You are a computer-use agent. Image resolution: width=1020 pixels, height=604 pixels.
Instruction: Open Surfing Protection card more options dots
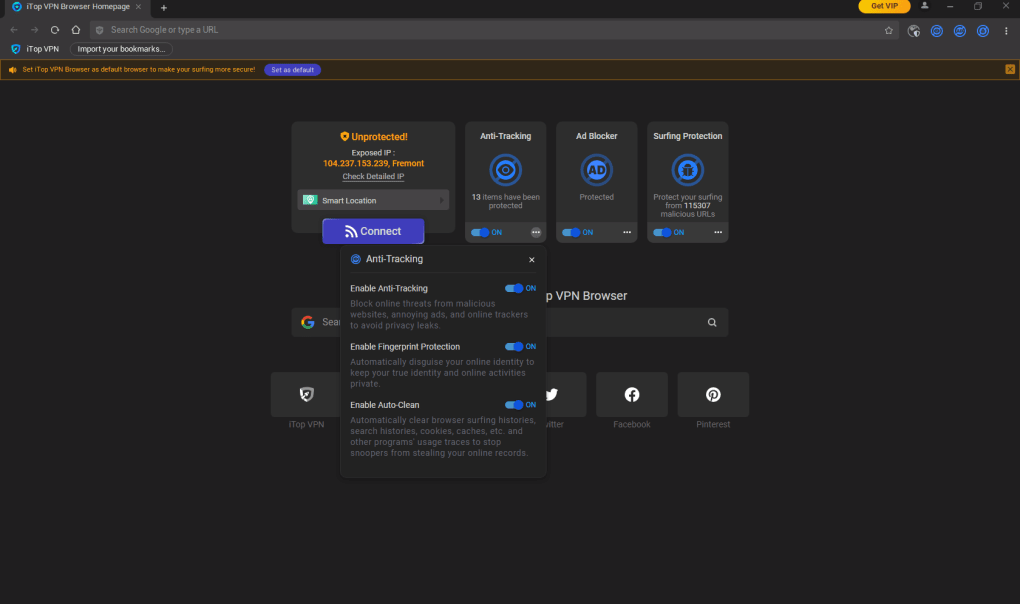point(718,232)
